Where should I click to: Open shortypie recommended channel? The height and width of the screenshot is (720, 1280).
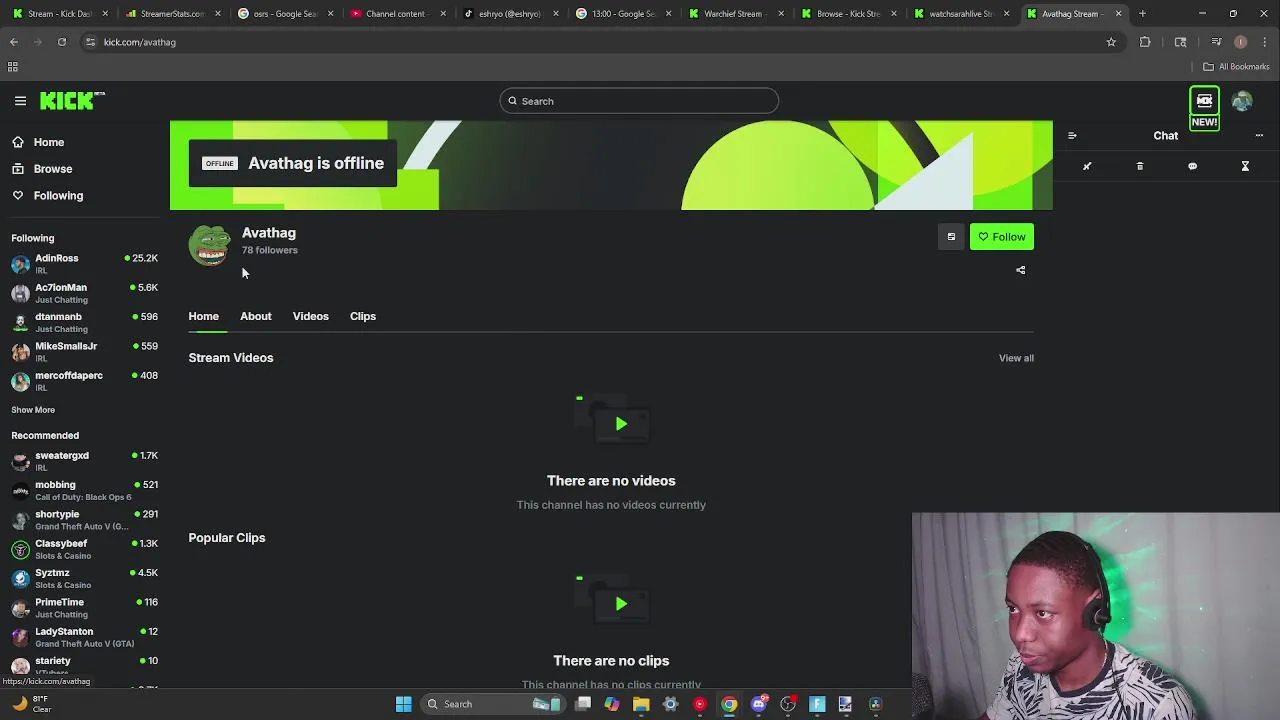[x=85, y=519]
